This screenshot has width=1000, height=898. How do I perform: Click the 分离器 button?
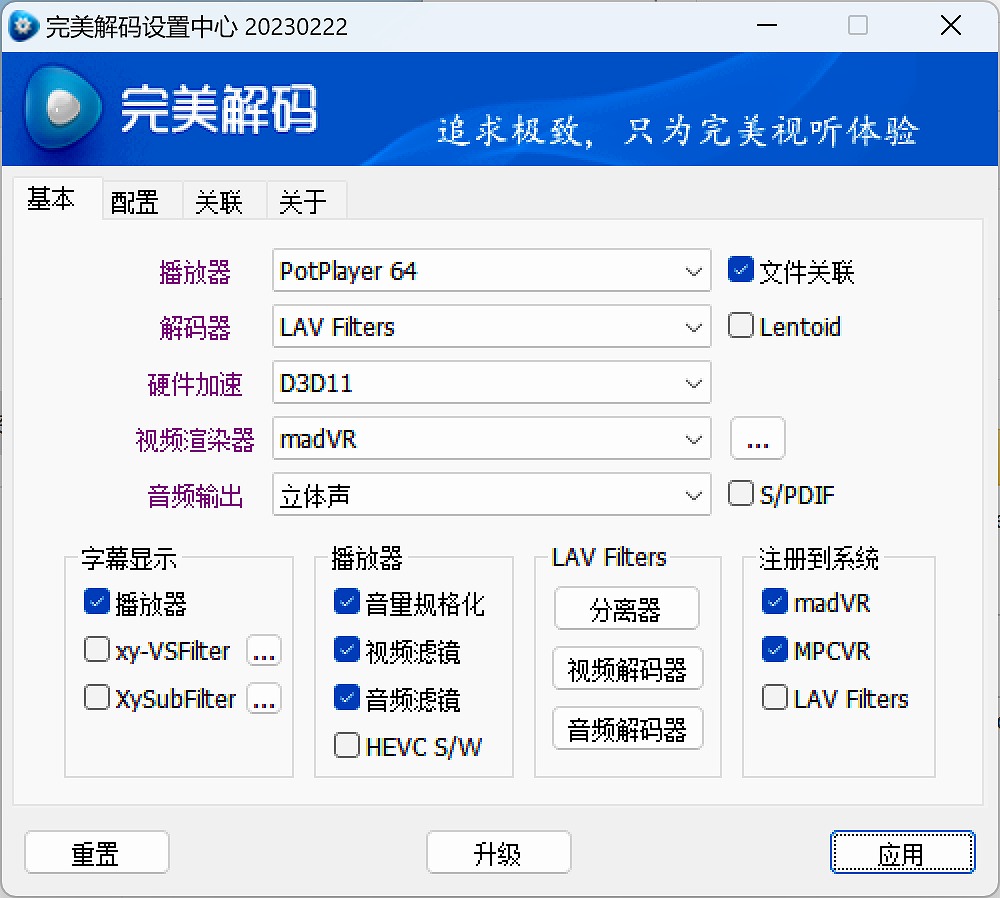click(x=627, y=608)
